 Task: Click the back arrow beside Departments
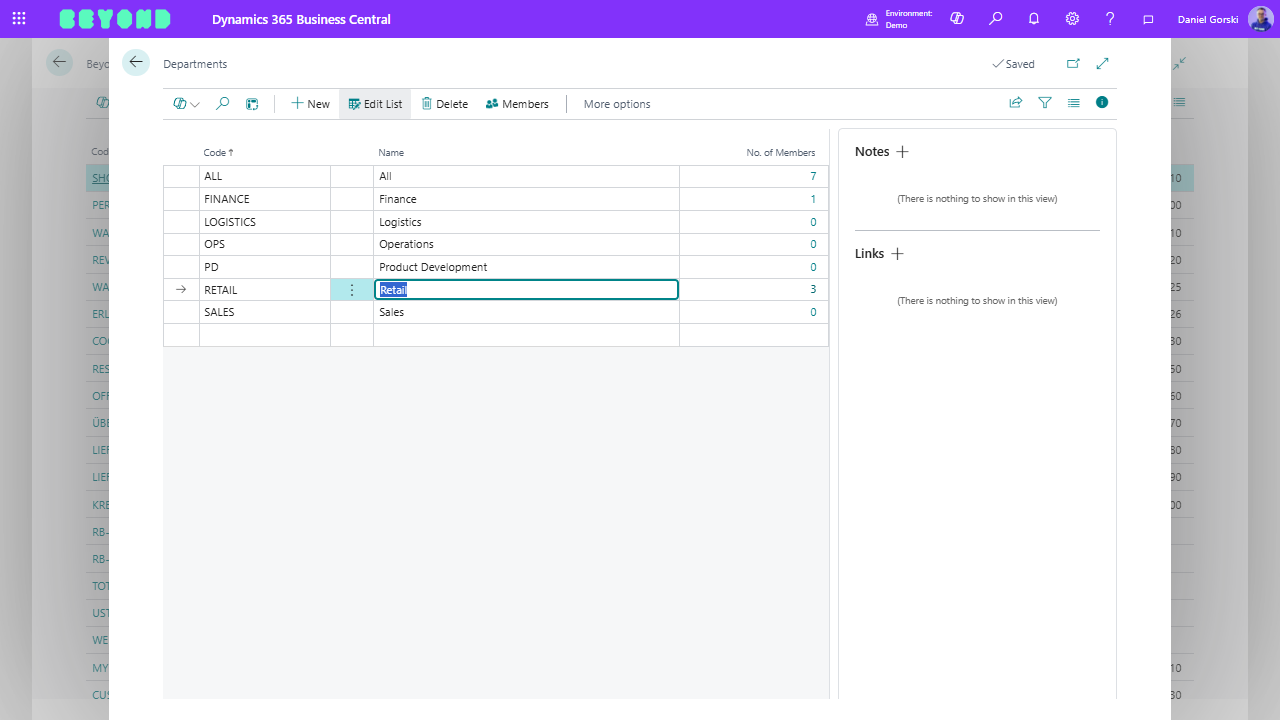pyautogui.click(x=136, y=63)
